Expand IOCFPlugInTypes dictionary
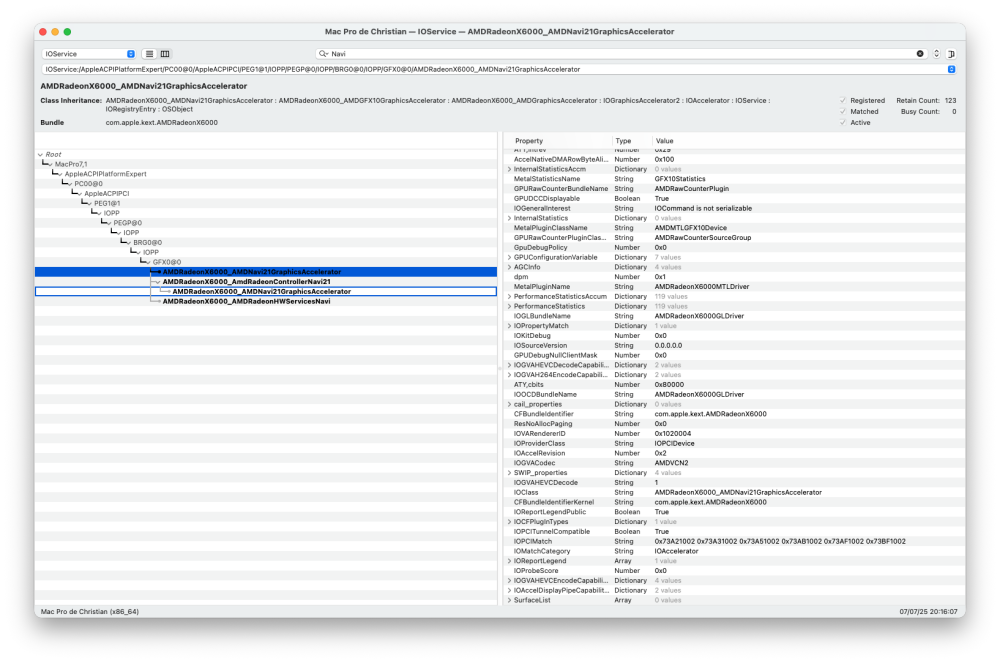 [509, 521]
